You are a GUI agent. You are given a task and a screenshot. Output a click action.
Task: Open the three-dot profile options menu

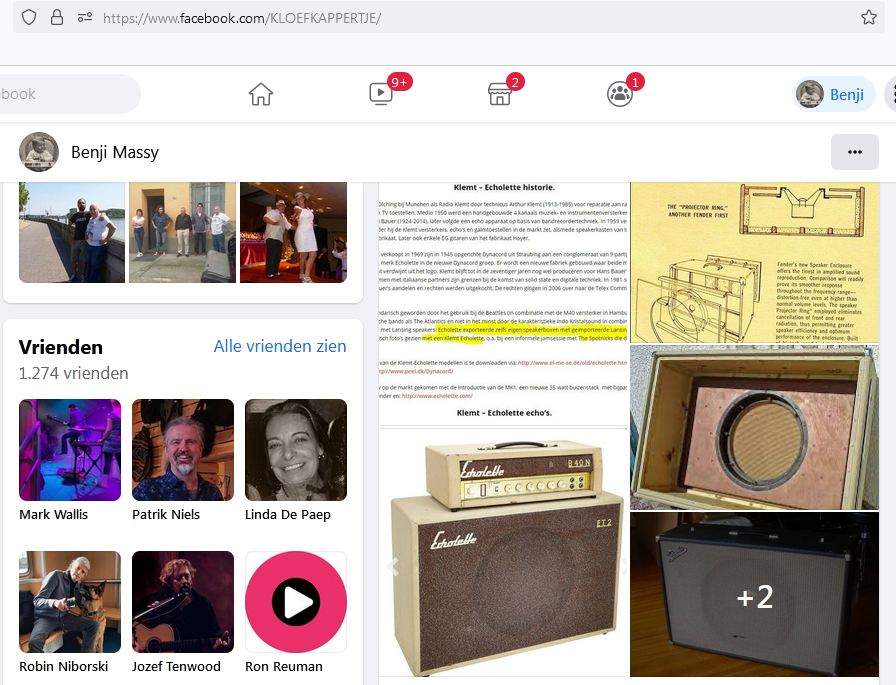pyautogui.click(x=855, y=152)
